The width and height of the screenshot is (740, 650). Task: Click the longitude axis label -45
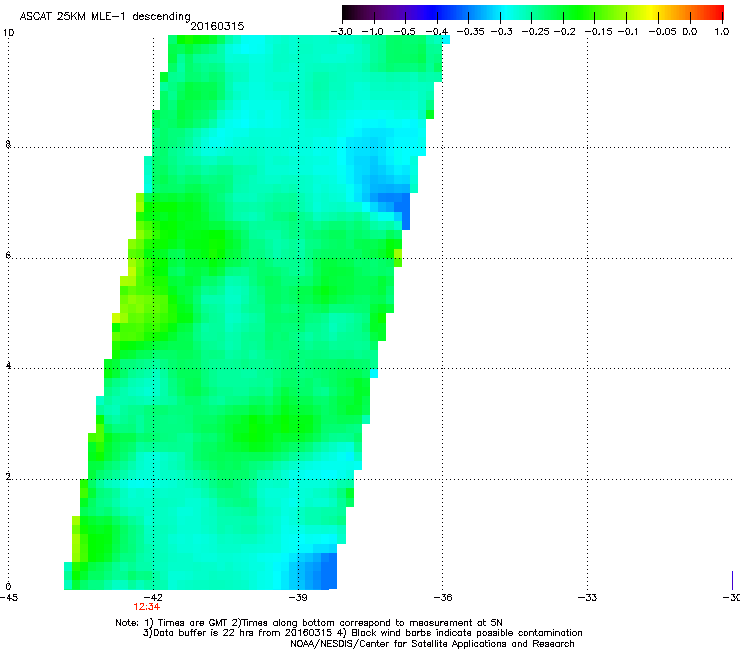click(9, 598)
